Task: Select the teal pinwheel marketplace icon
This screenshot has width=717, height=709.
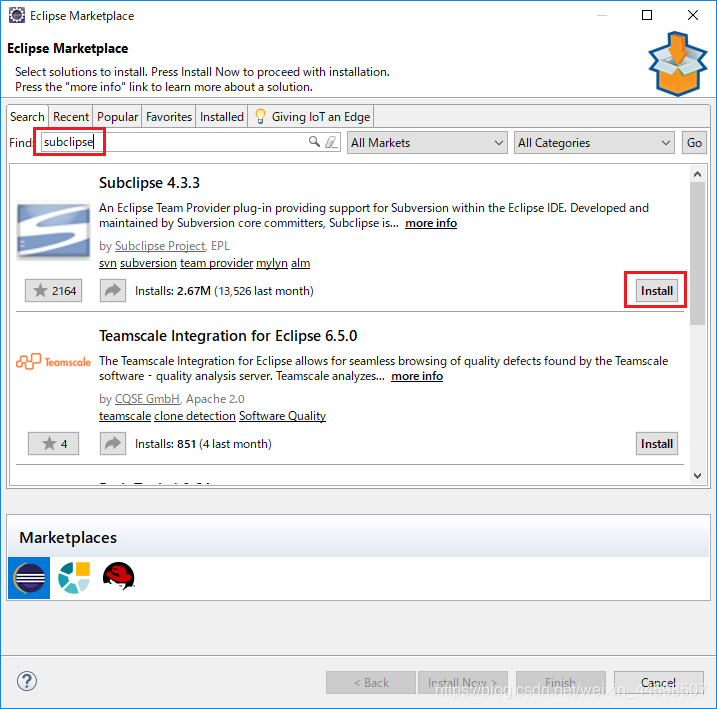Action: point(74,578)
